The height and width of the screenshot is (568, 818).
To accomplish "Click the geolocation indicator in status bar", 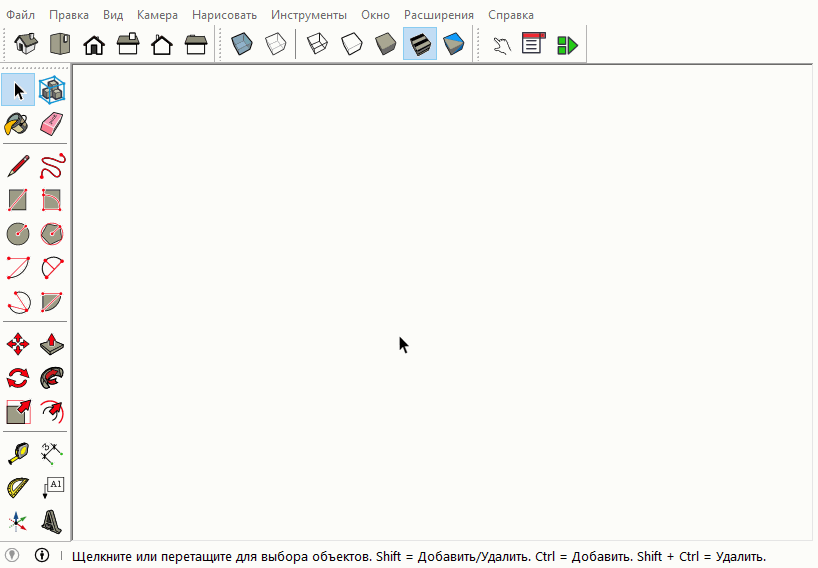I will (12, 555).
